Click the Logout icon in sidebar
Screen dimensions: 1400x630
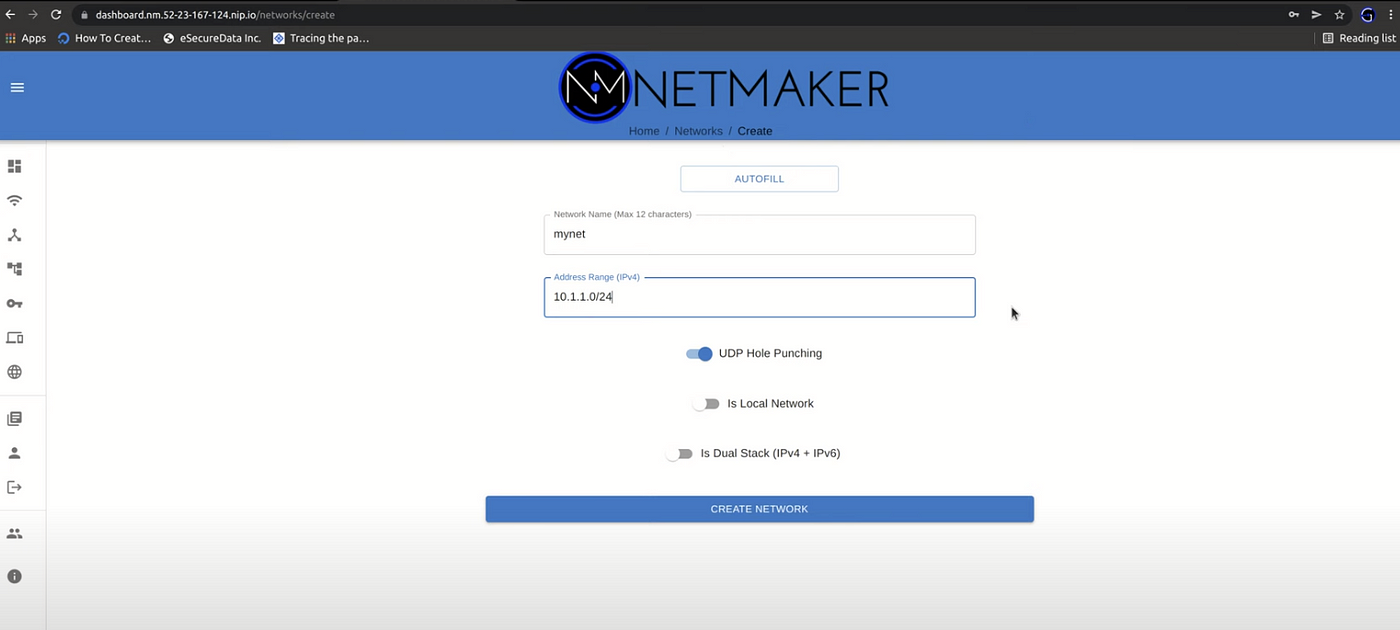pos(14,487)
